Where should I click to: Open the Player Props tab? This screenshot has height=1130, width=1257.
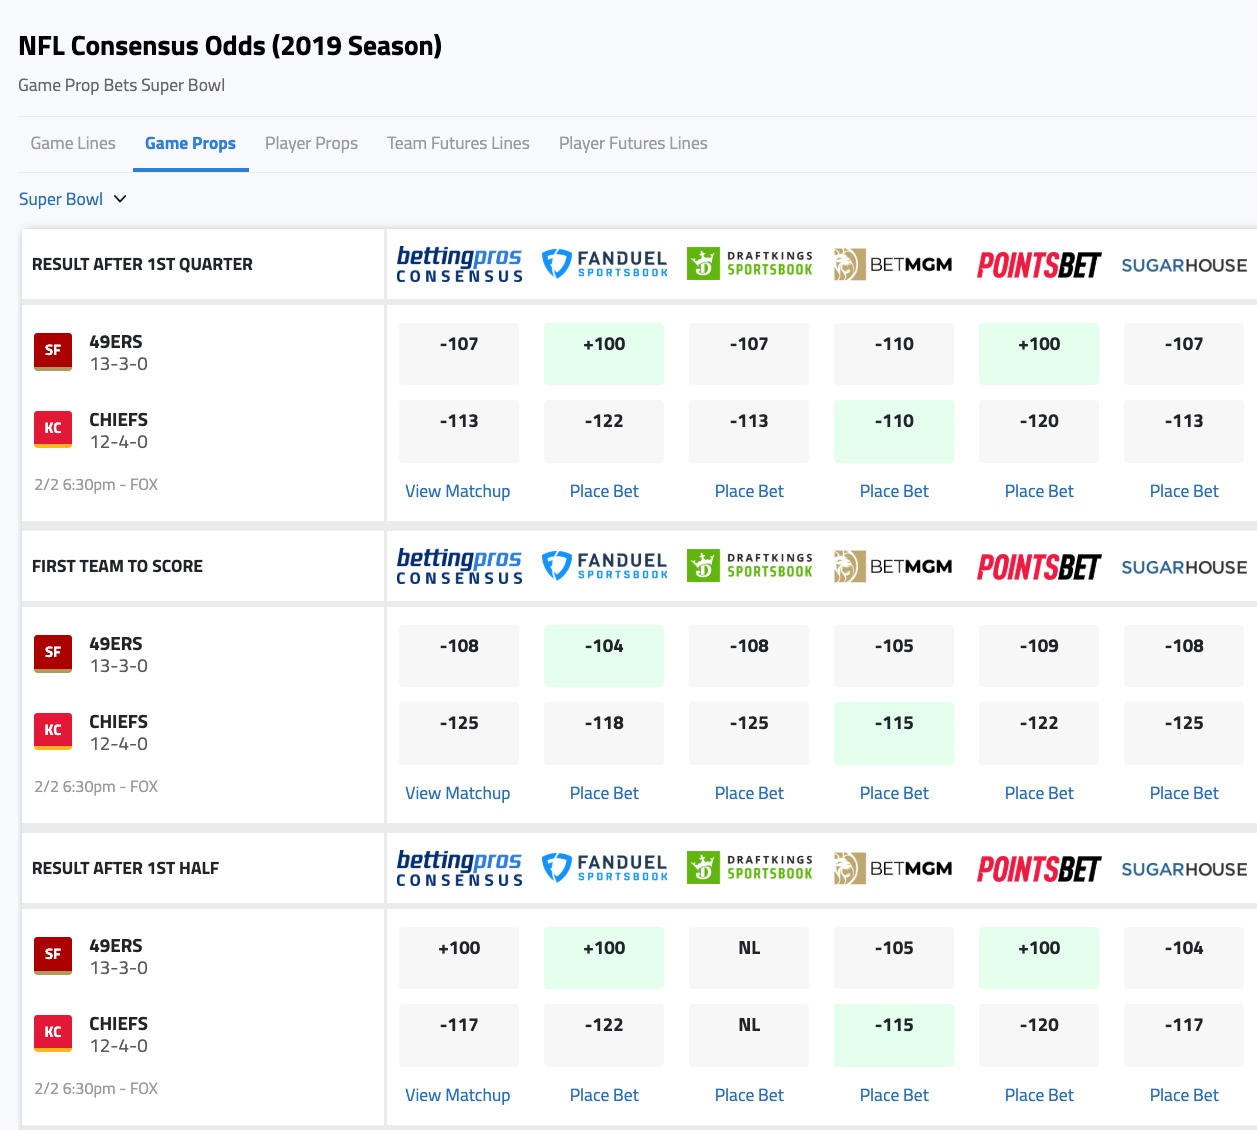click(x=311, y=143)
